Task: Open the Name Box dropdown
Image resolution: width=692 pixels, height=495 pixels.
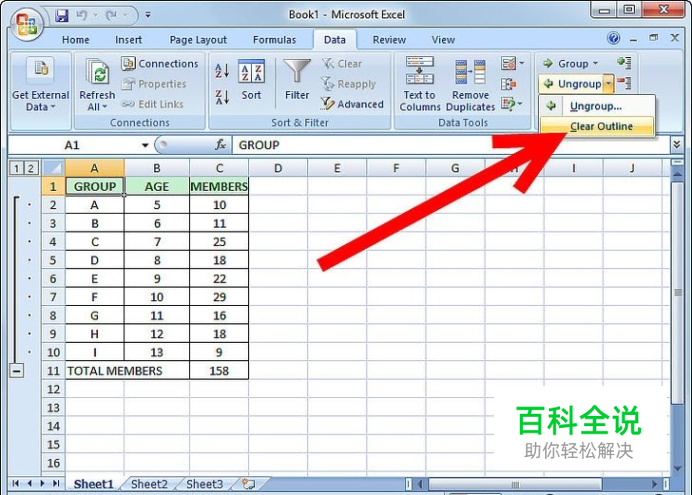Action: [145, 145]
